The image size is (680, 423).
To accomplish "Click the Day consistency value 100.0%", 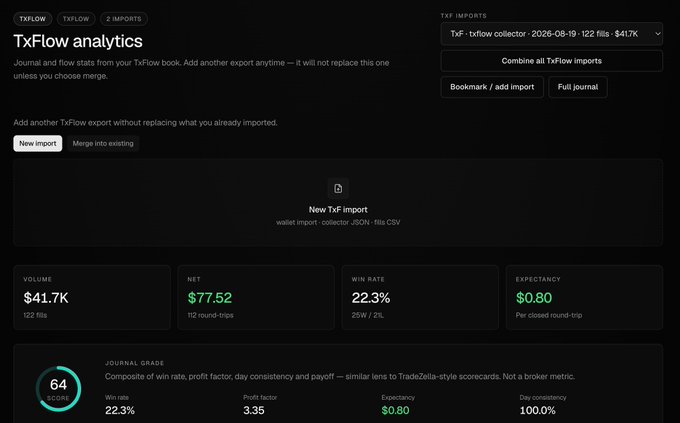I will tap(537, 410).
